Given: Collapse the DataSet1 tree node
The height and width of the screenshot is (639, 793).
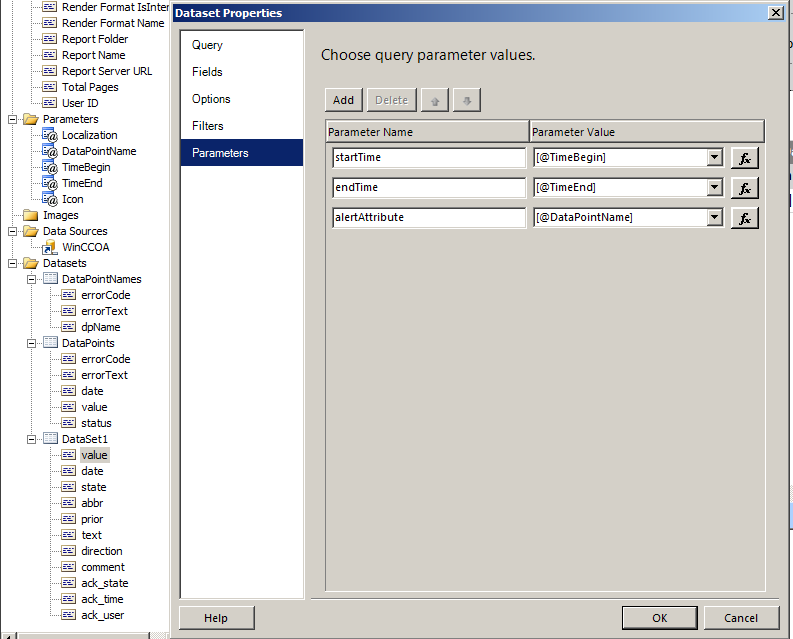Looking at the screenshot, I should click(x=32, y=439).
